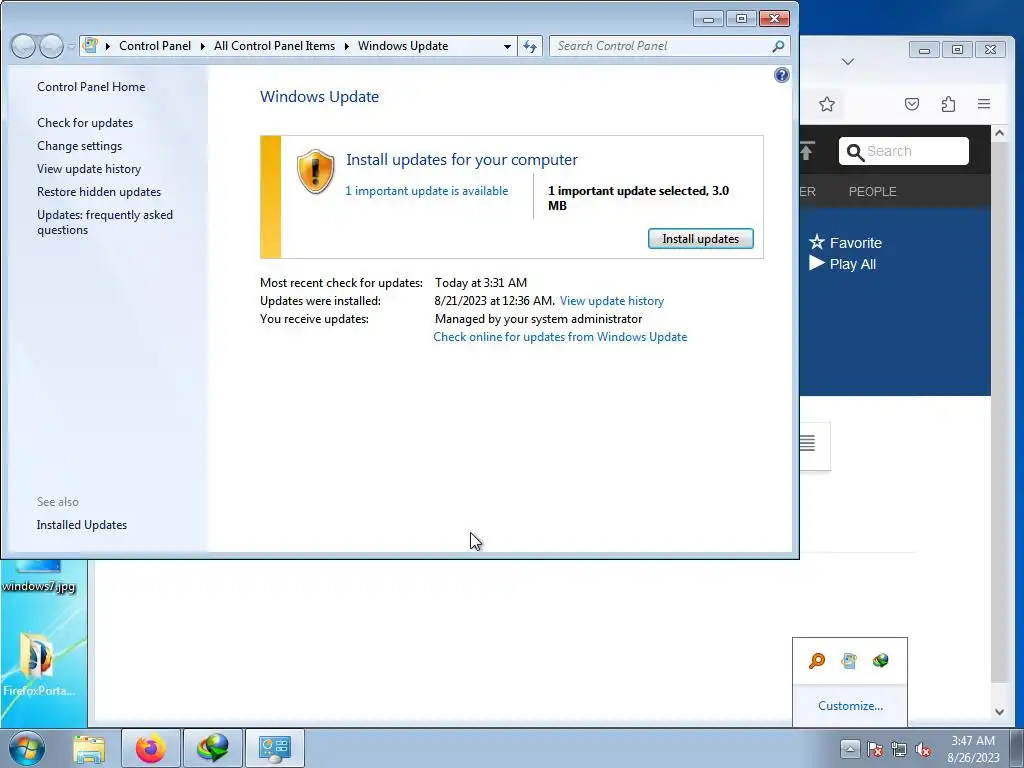
Task: Click the Forward navigation arrow in Control Panel
Action: pos(51,46)
